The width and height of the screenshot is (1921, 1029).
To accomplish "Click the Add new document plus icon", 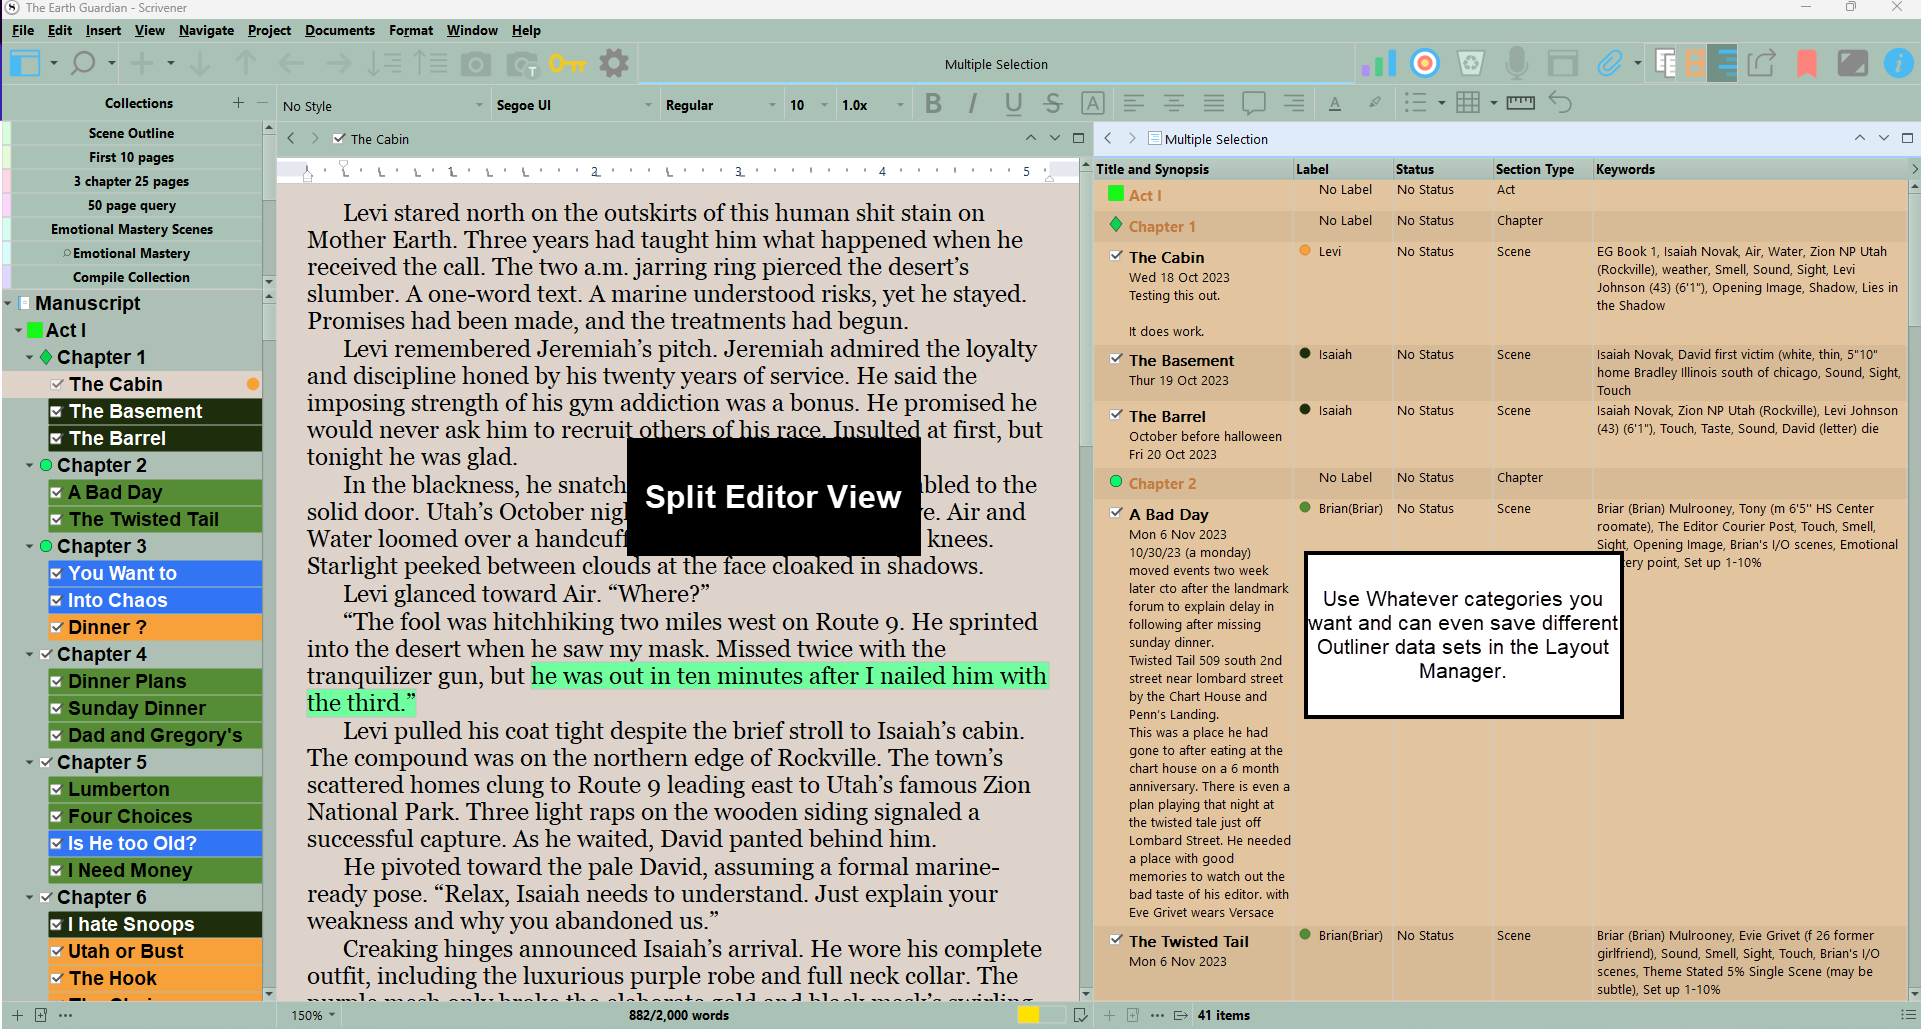I will pos(142,64).
